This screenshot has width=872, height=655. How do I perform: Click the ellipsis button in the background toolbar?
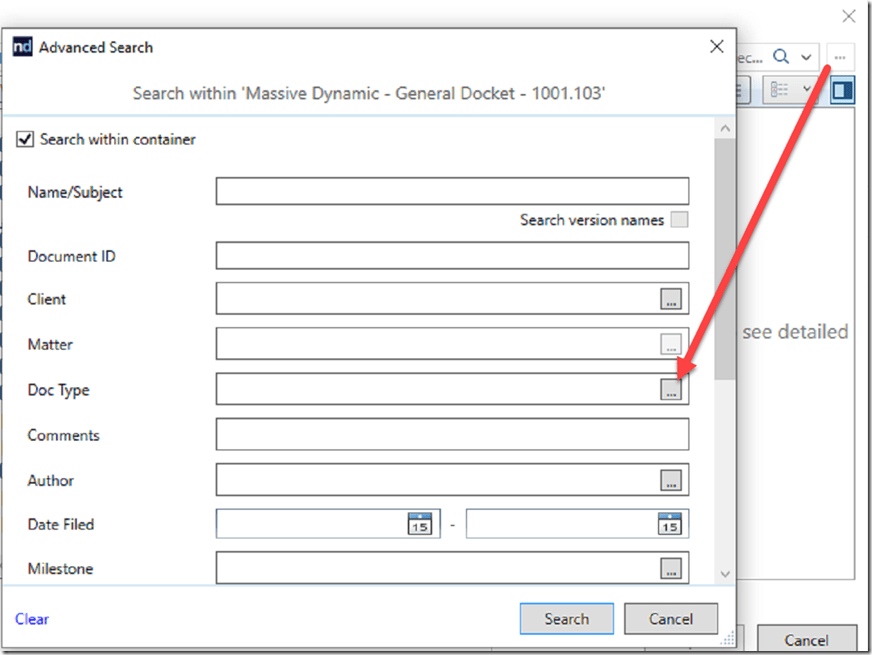[839, 57]
